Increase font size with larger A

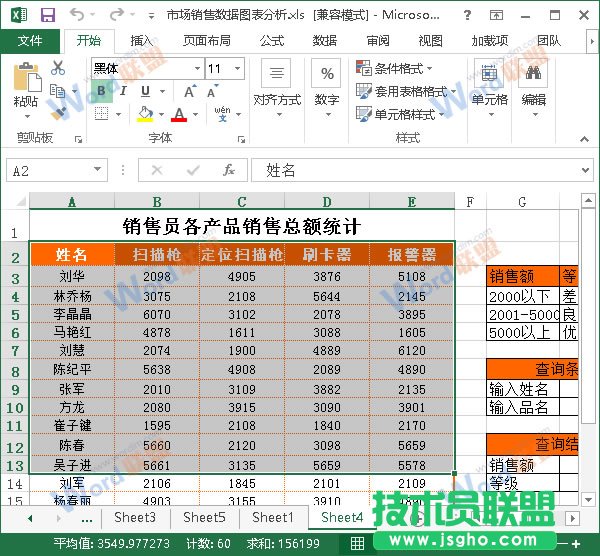click(189, 91)
